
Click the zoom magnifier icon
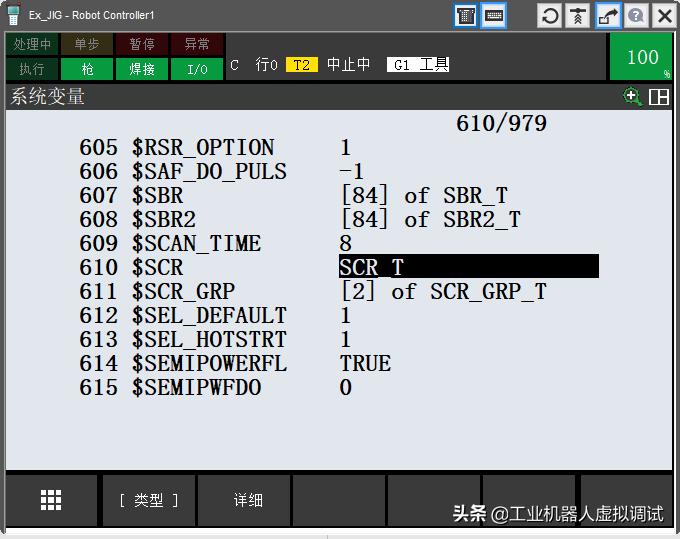pos(632,97)
